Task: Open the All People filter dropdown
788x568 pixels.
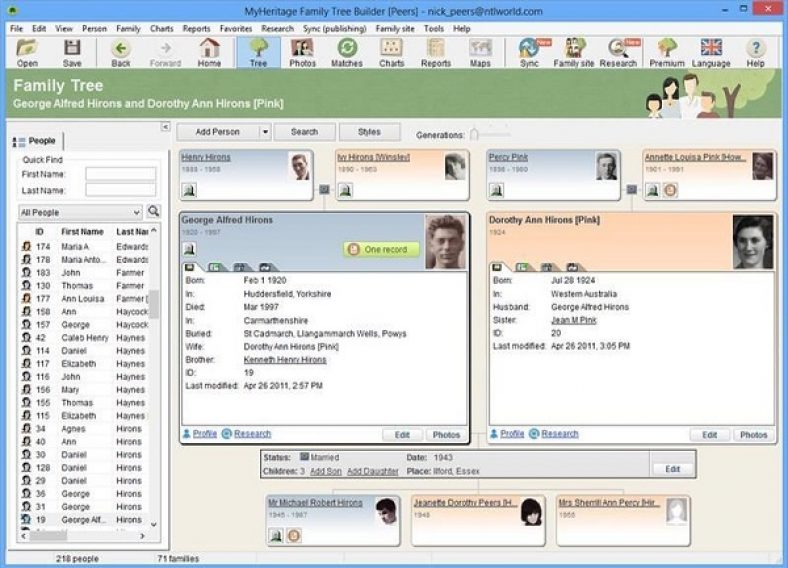Action: [x=80, y=212]
